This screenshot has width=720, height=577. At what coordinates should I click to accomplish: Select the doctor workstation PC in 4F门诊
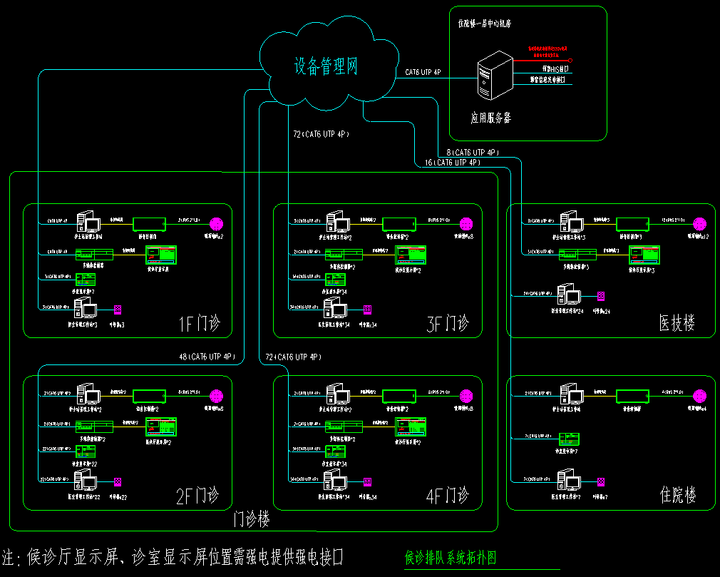pyautogui.click(x=335, y=480)
